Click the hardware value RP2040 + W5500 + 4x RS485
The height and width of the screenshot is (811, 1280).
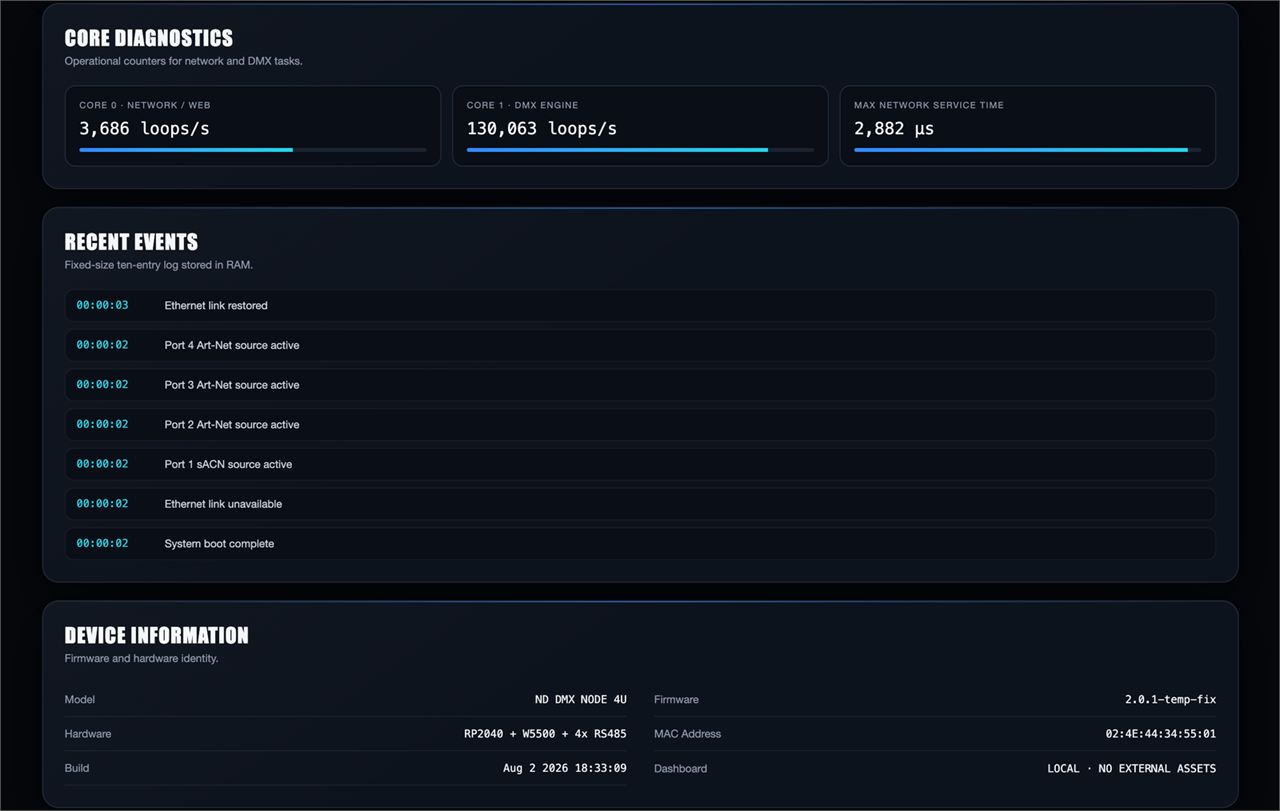[x=546, y=734]
